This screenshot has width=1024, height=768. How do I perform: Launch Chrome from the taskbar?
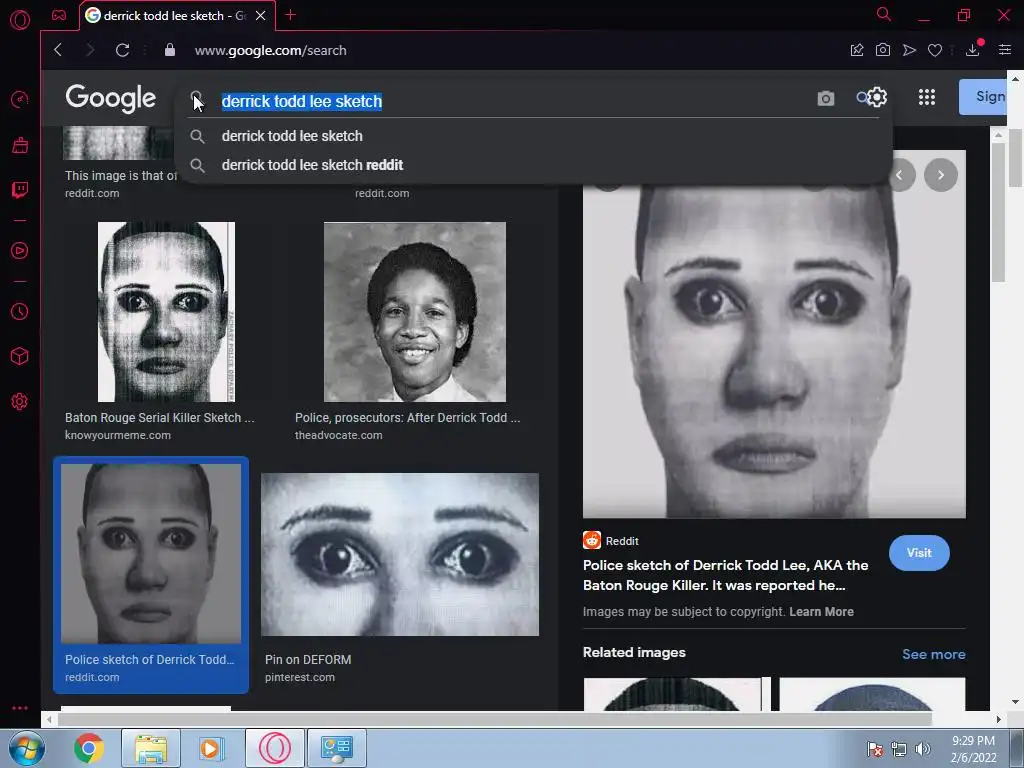[89, 748]
